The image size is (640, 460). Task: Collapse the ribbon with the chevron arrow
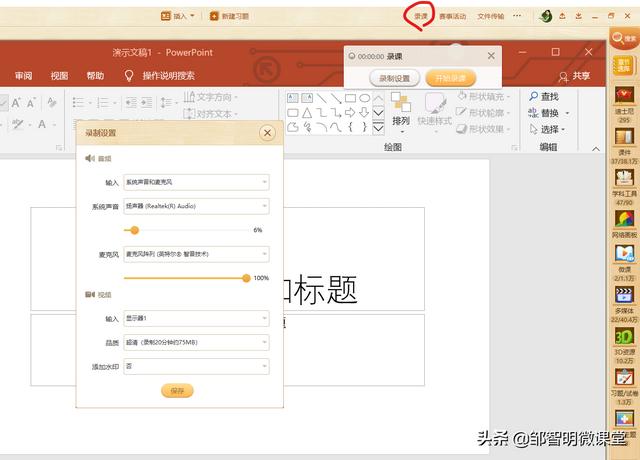point(596,149)
